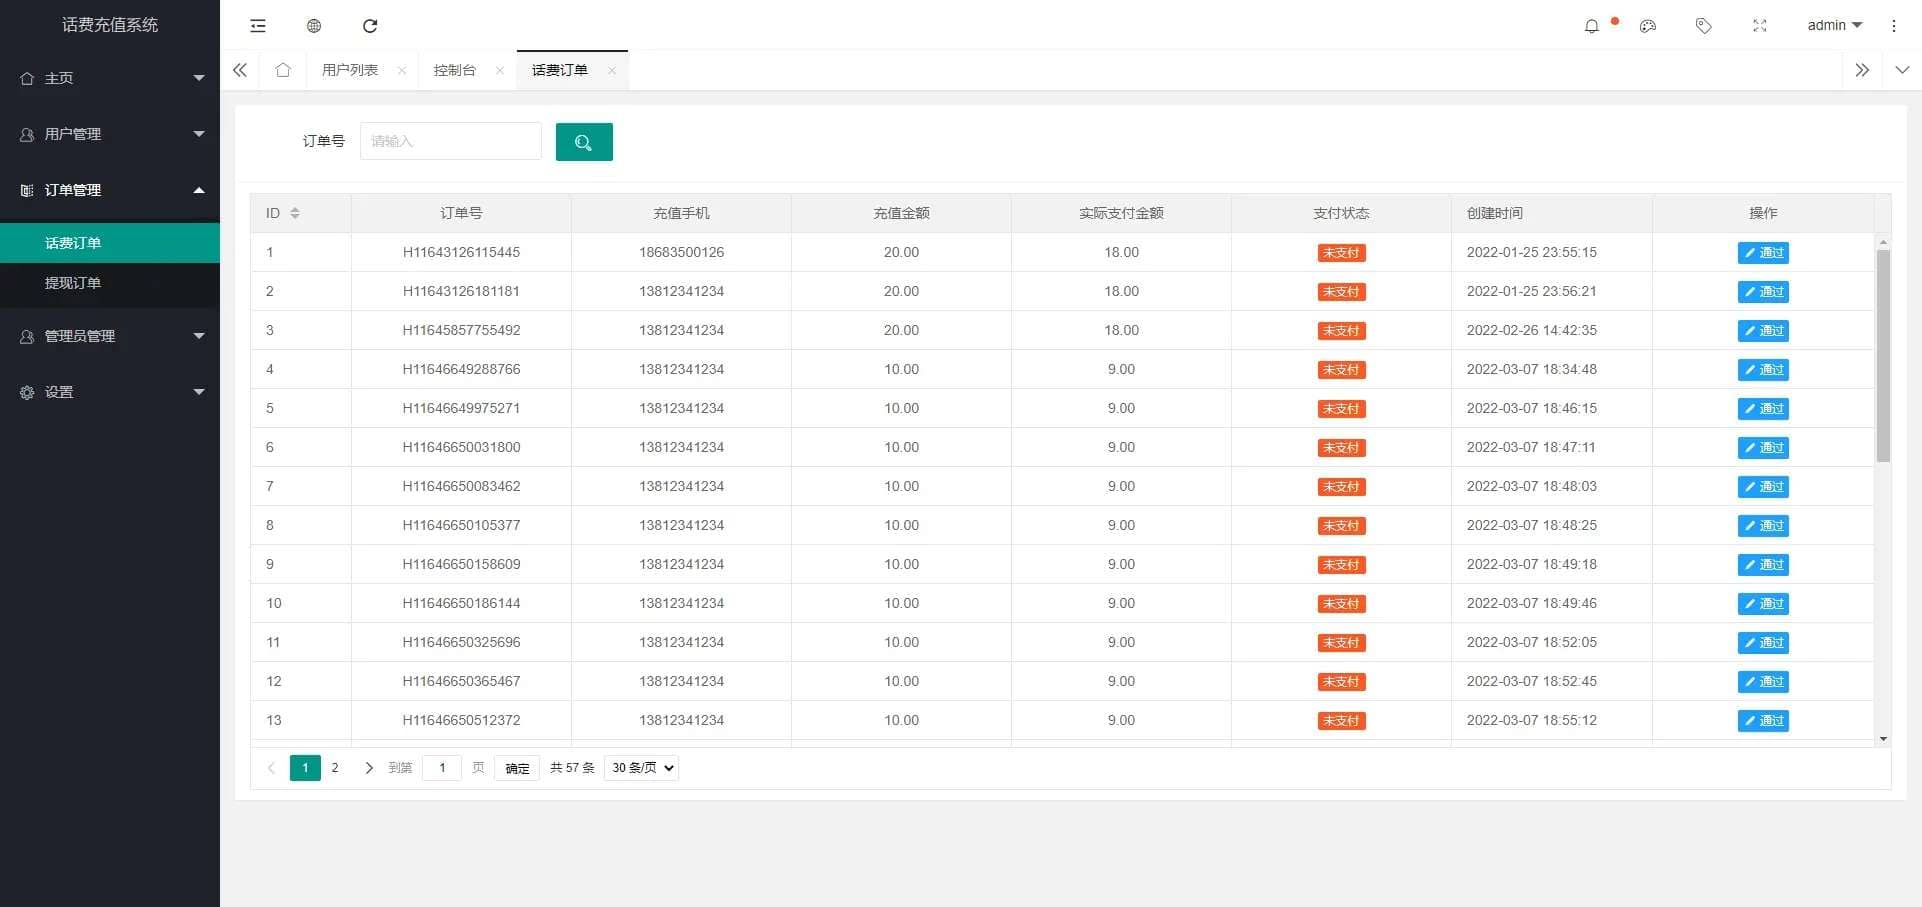Click the 确定 pagination button
1922x907 pixels.
tap(517, 768)
